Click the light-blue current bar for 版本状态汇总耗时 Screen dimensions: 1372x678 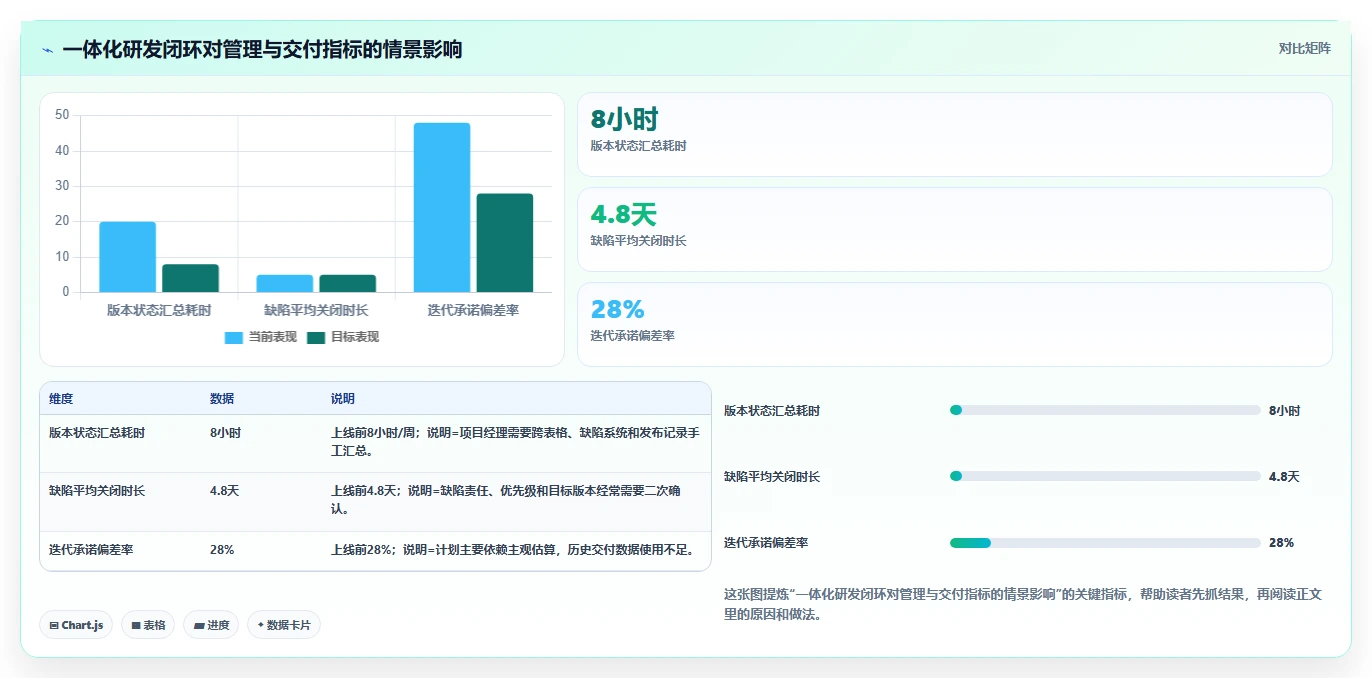[127, 257]
